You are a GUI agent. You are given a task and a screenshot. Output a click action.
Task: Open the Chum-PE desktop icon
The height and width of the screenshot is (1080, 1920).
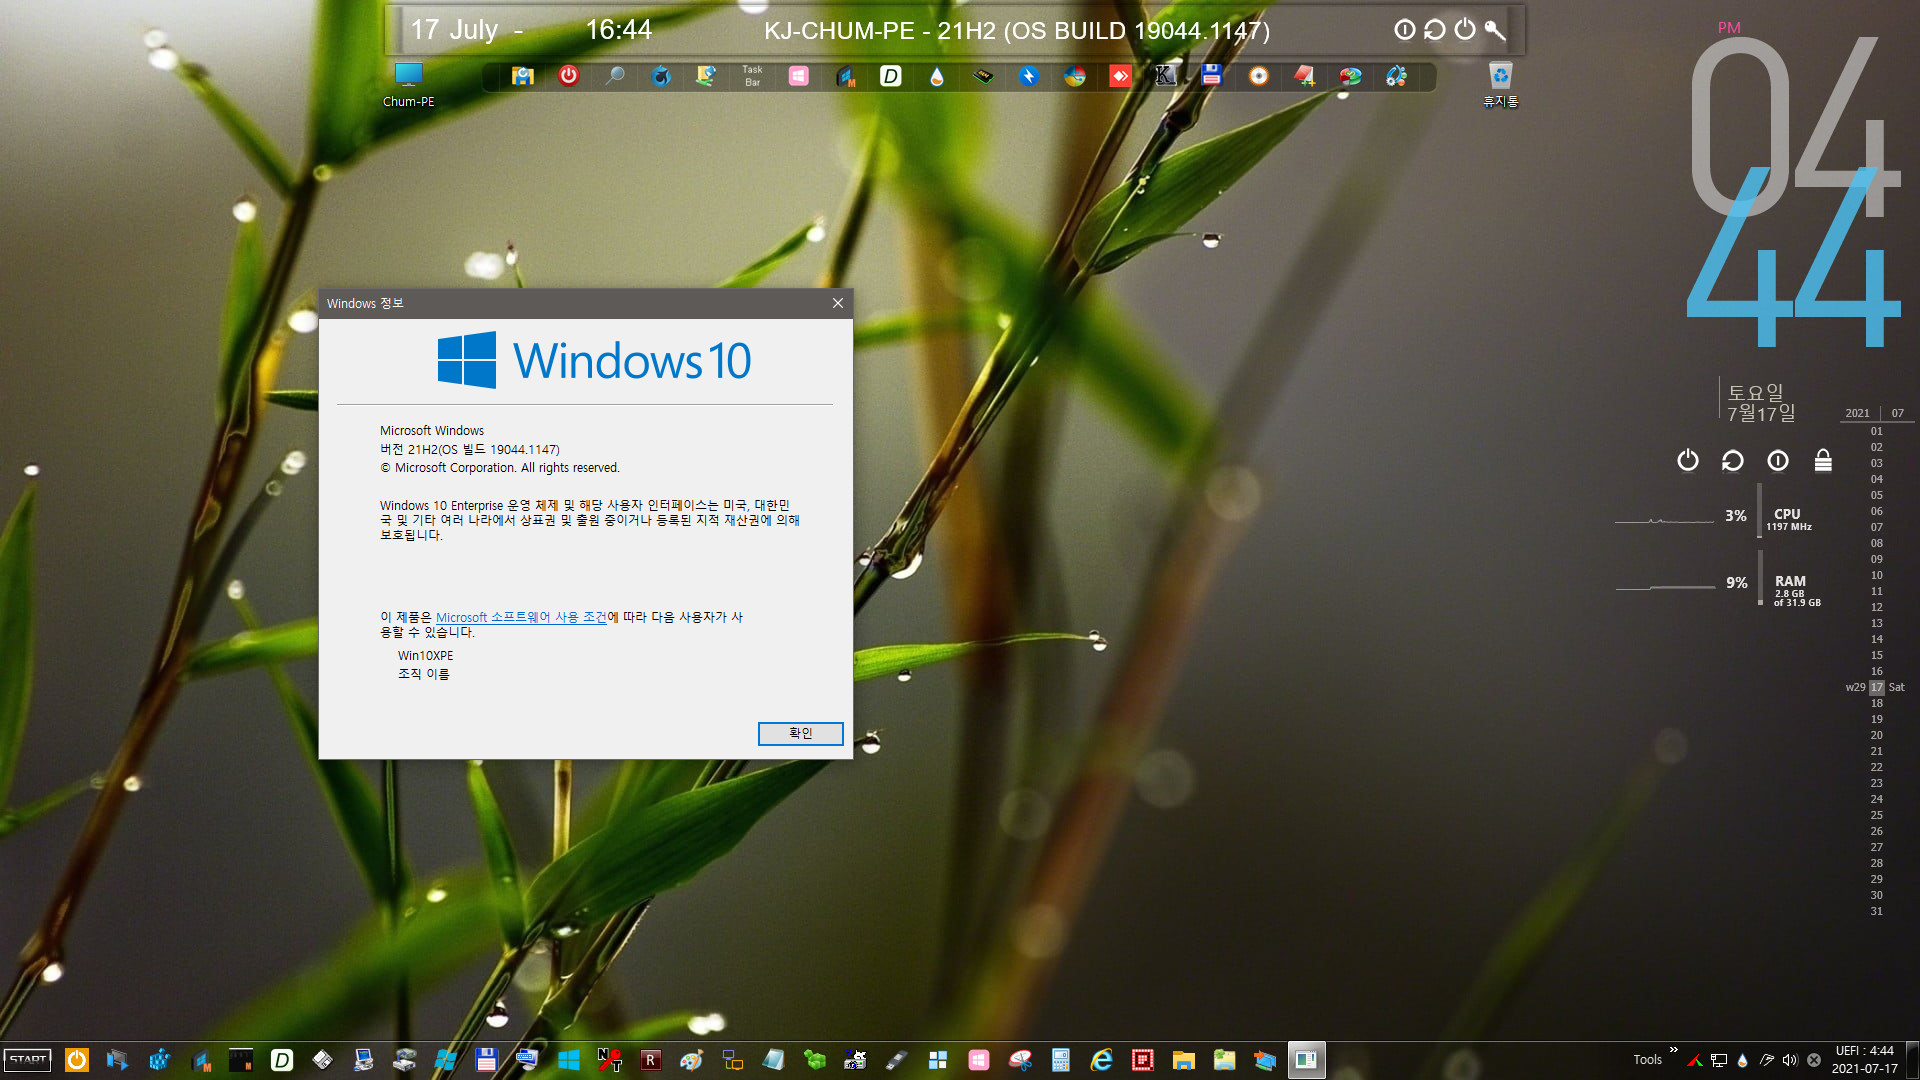(x=408, y=84)
